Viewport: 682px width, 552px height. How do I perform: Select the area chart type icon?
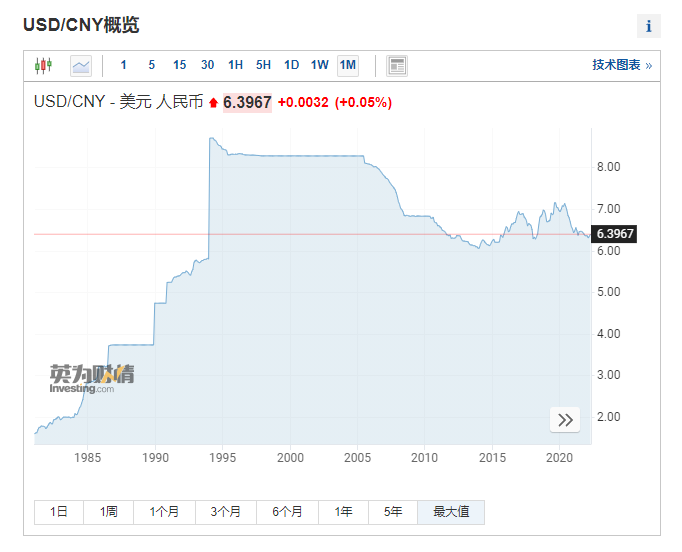[x=81, y=66]
